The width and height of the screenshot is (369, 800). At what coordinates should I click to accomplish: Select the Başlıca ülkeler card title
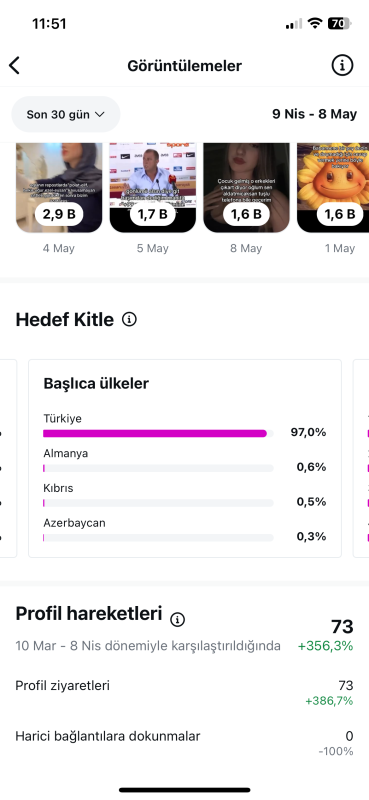click(96, 384)
